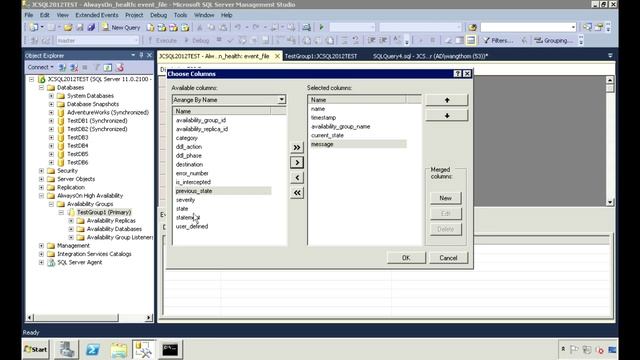Open the Tools menu
The height and width of the screenshot is (360, 640).
click(180, 15)
